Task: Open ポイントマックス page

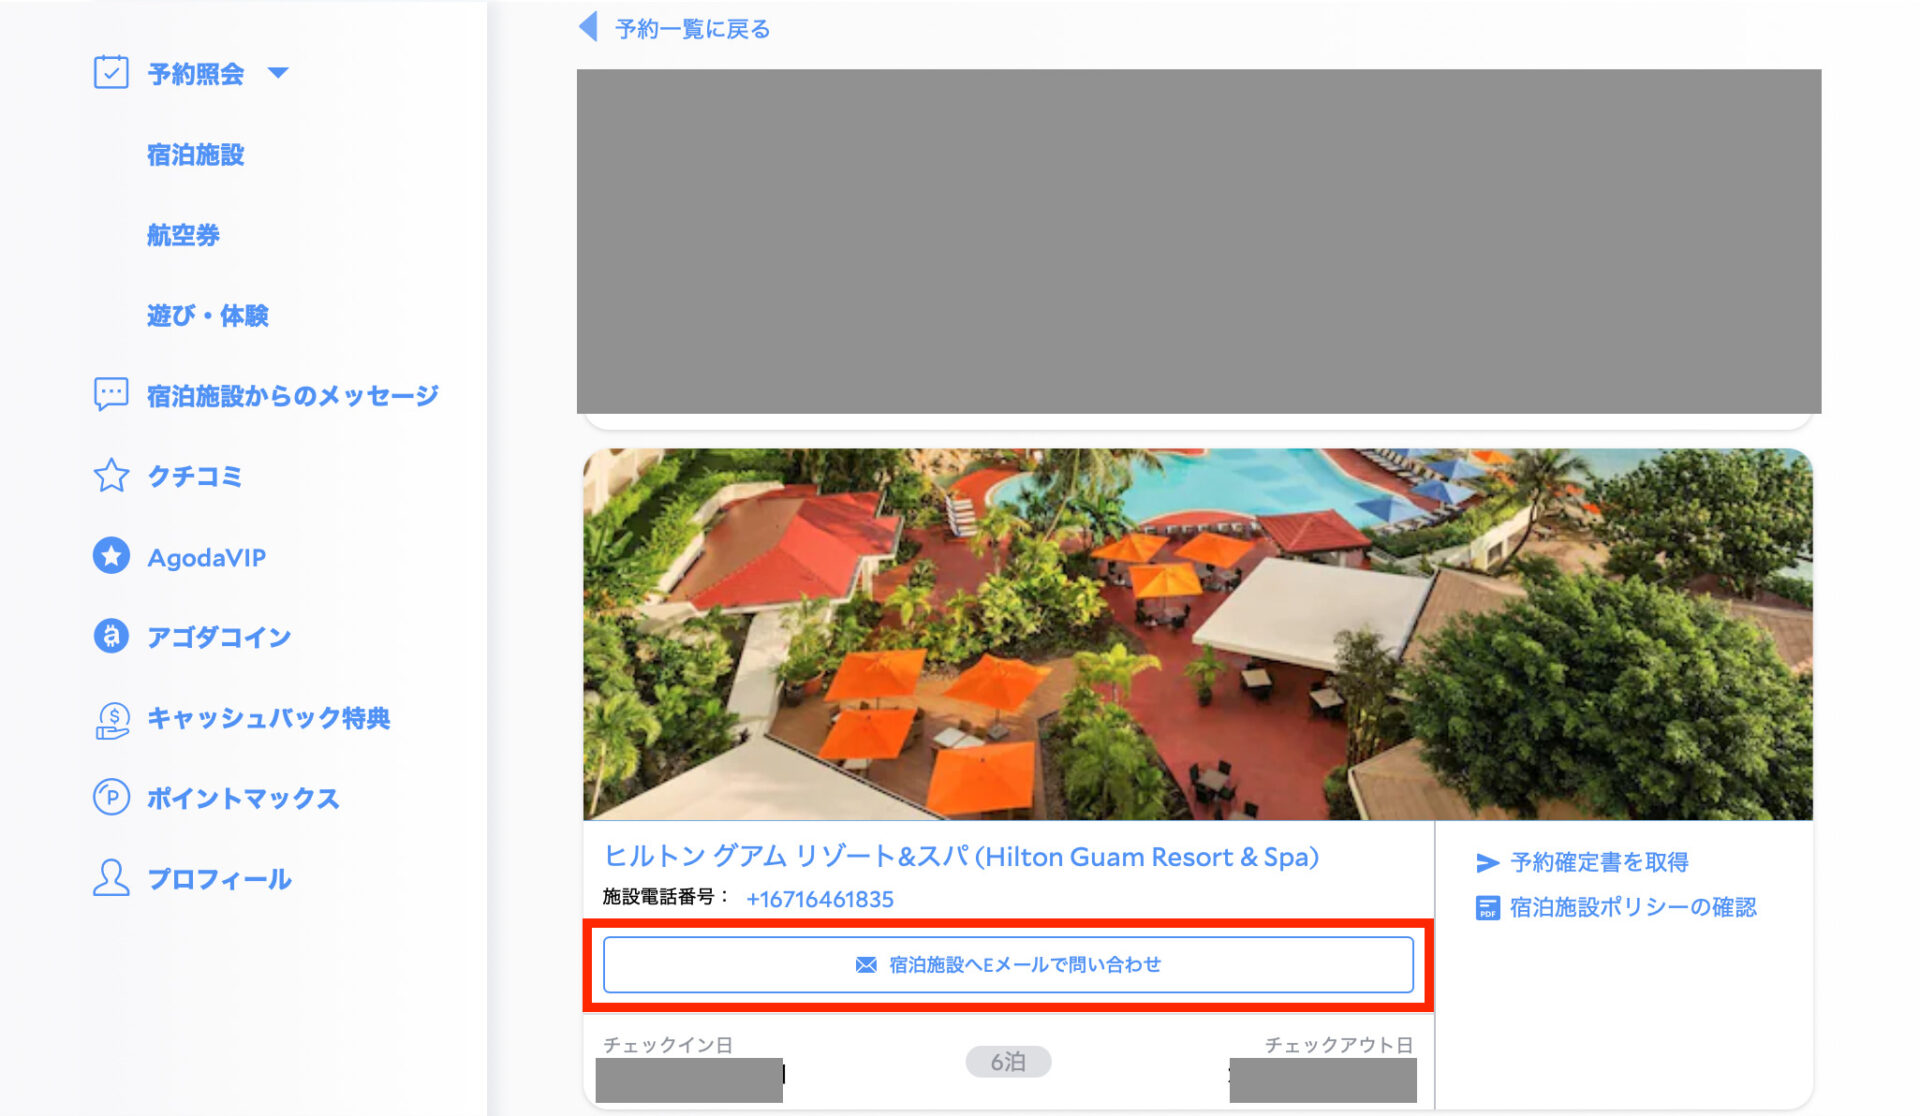Action: coord(243,798)
